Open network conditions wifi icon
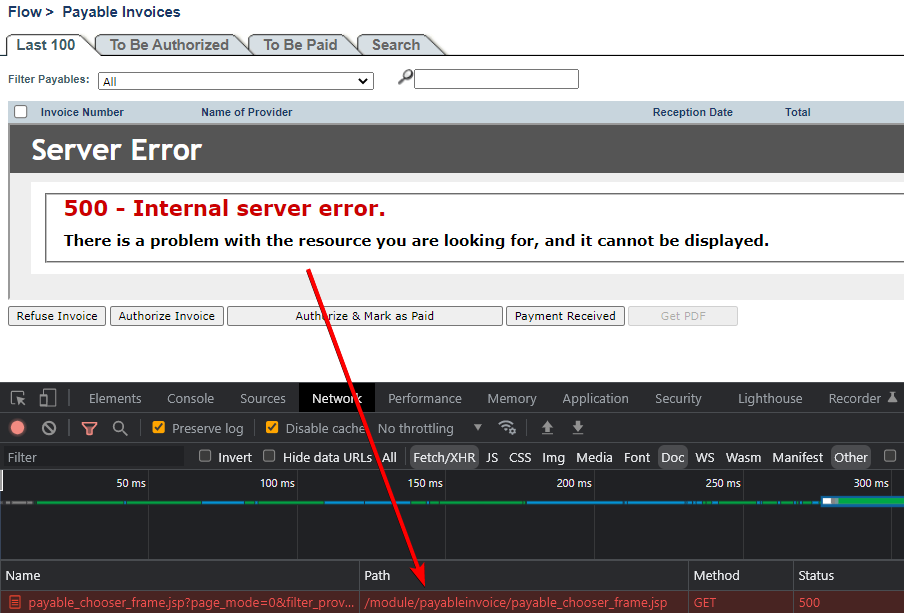 pyautogui.click(x=507, y=428)
